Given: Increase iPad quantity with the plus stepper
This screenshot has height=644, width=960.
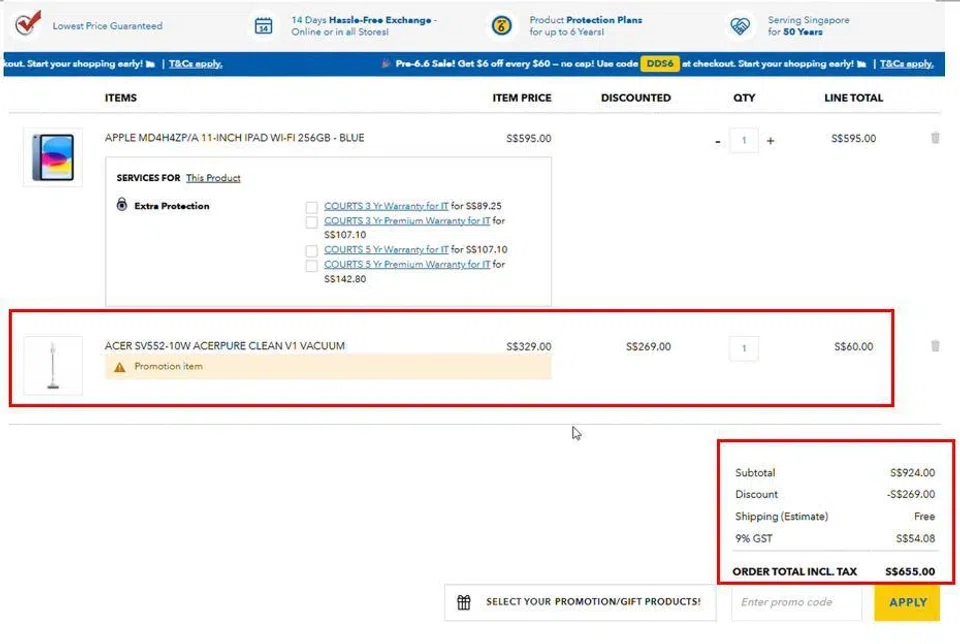Looking at the screenshot, I should [770, 141].
